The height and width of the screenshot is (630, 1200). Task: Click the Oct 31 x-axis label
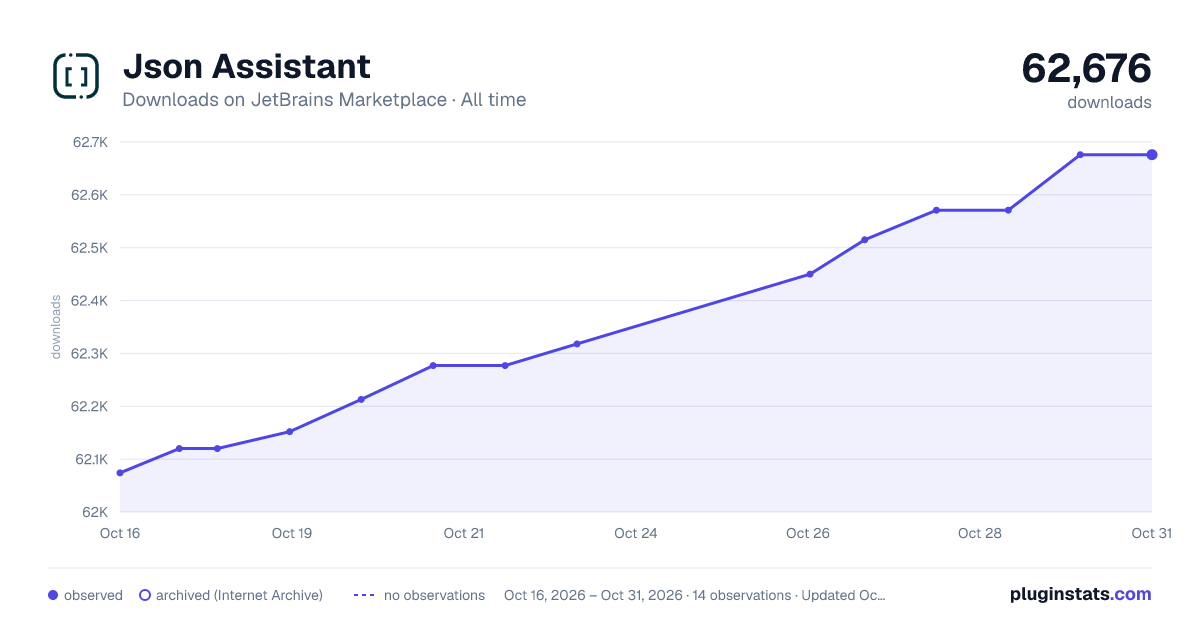click(1151, 533)
